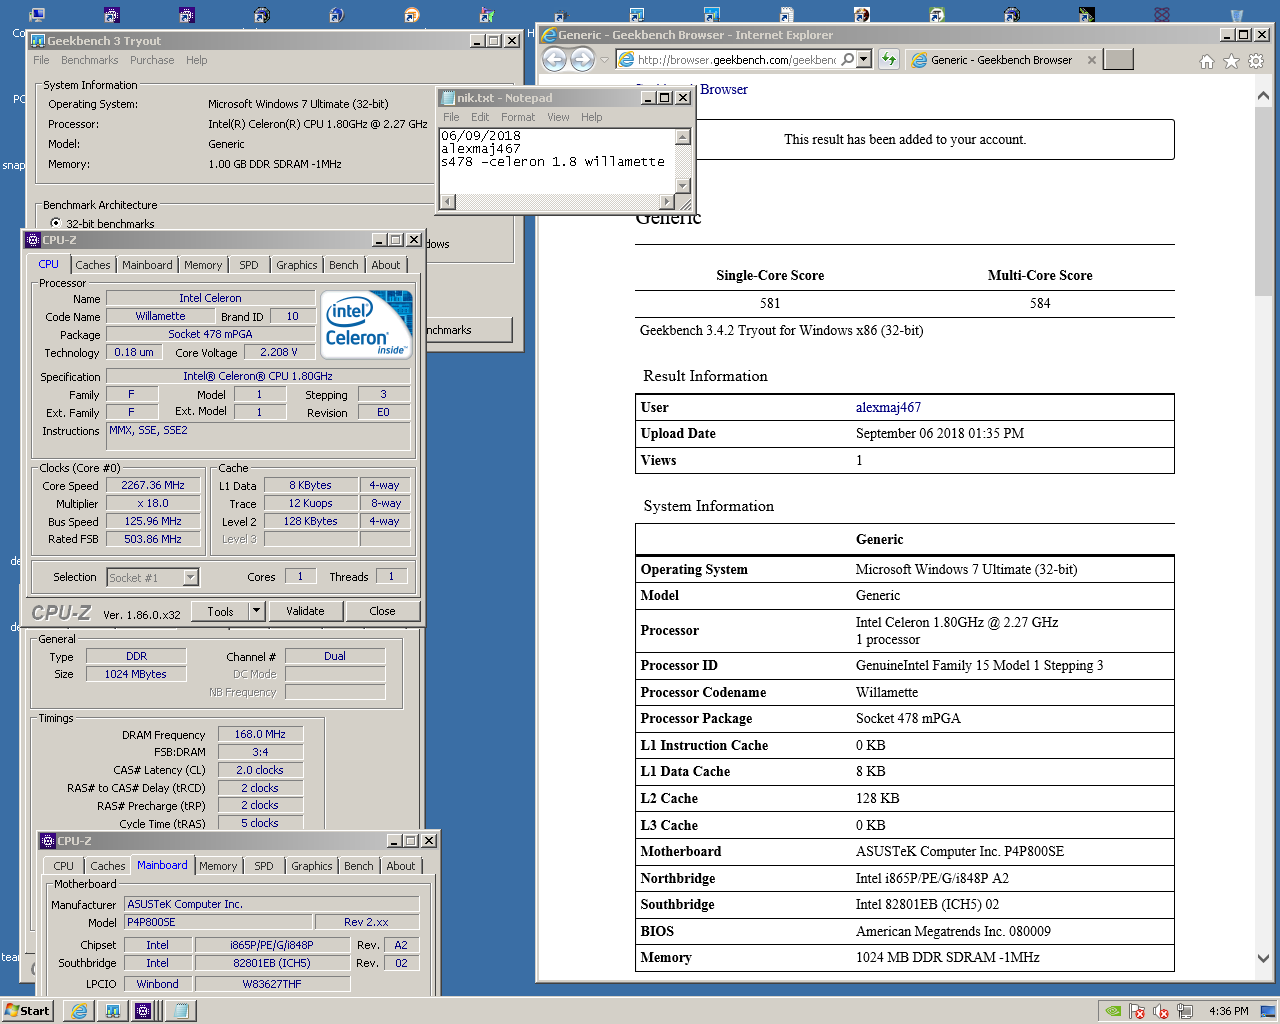Open Notepad Format menu
1280x1024 pixels.
click(x=518, y=117)
